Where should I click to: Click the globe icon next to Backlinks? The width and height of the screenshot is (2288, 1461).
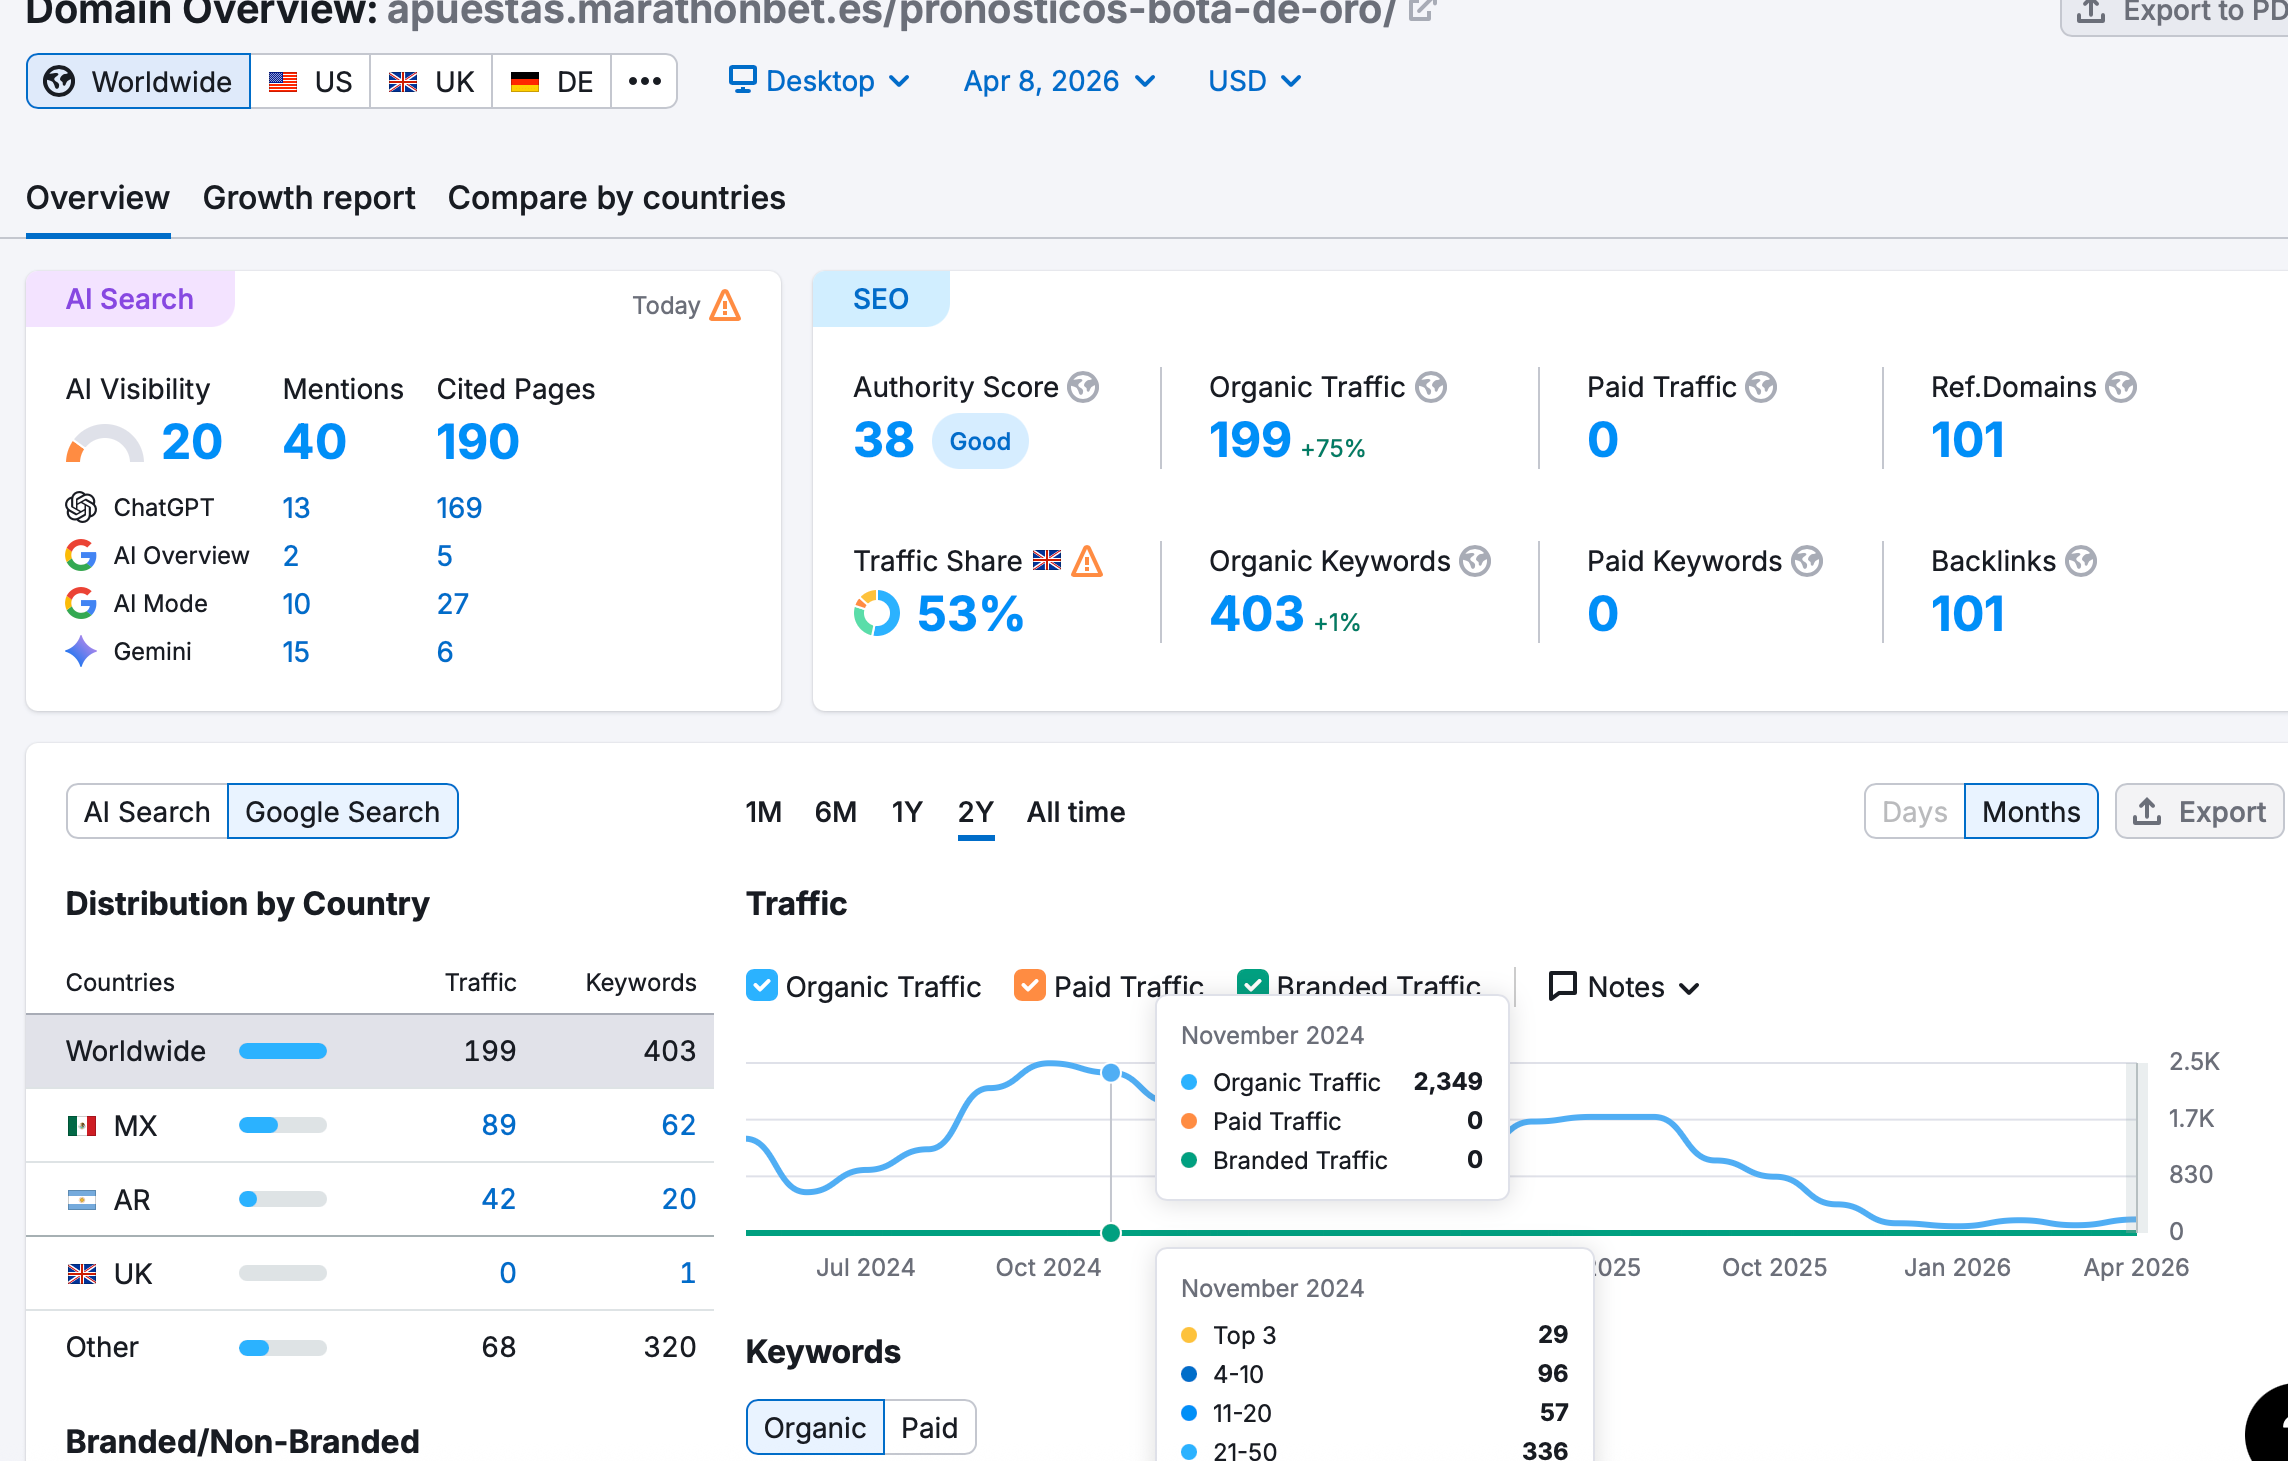pyautogui.click(x=2081, y=561)
